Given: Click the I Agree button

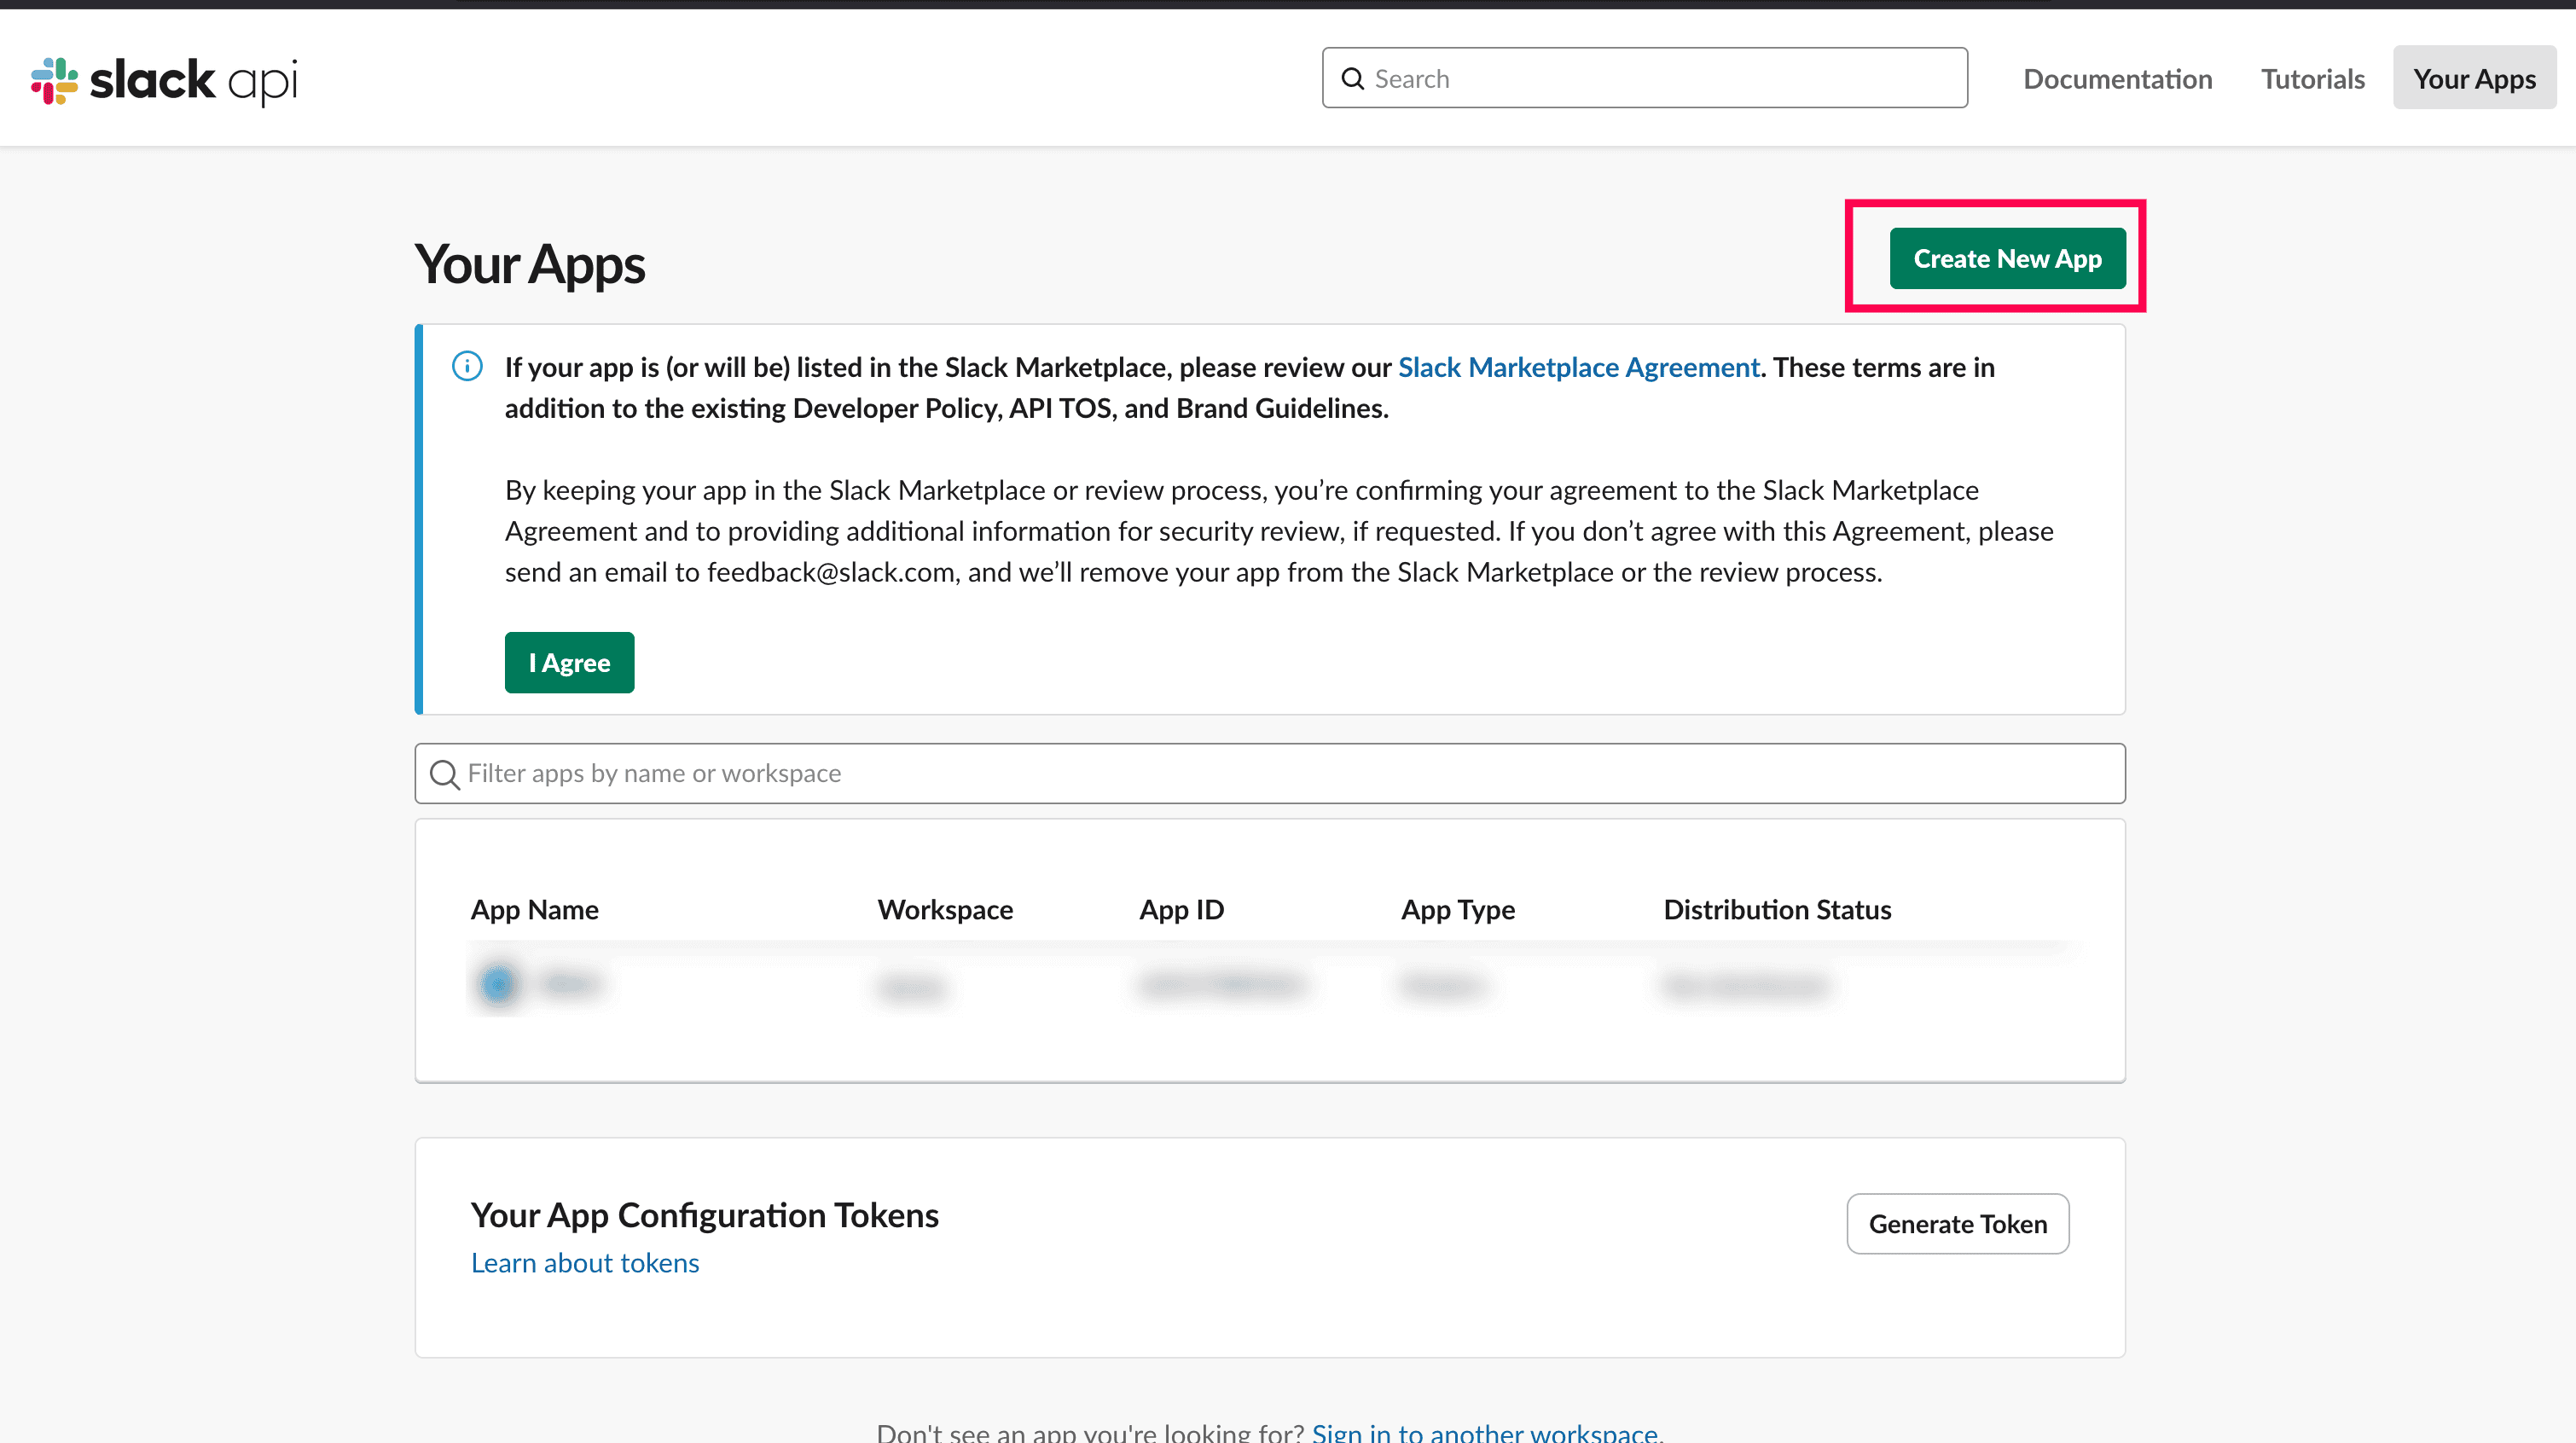Looking at the screenshot, I should [569, 662].
